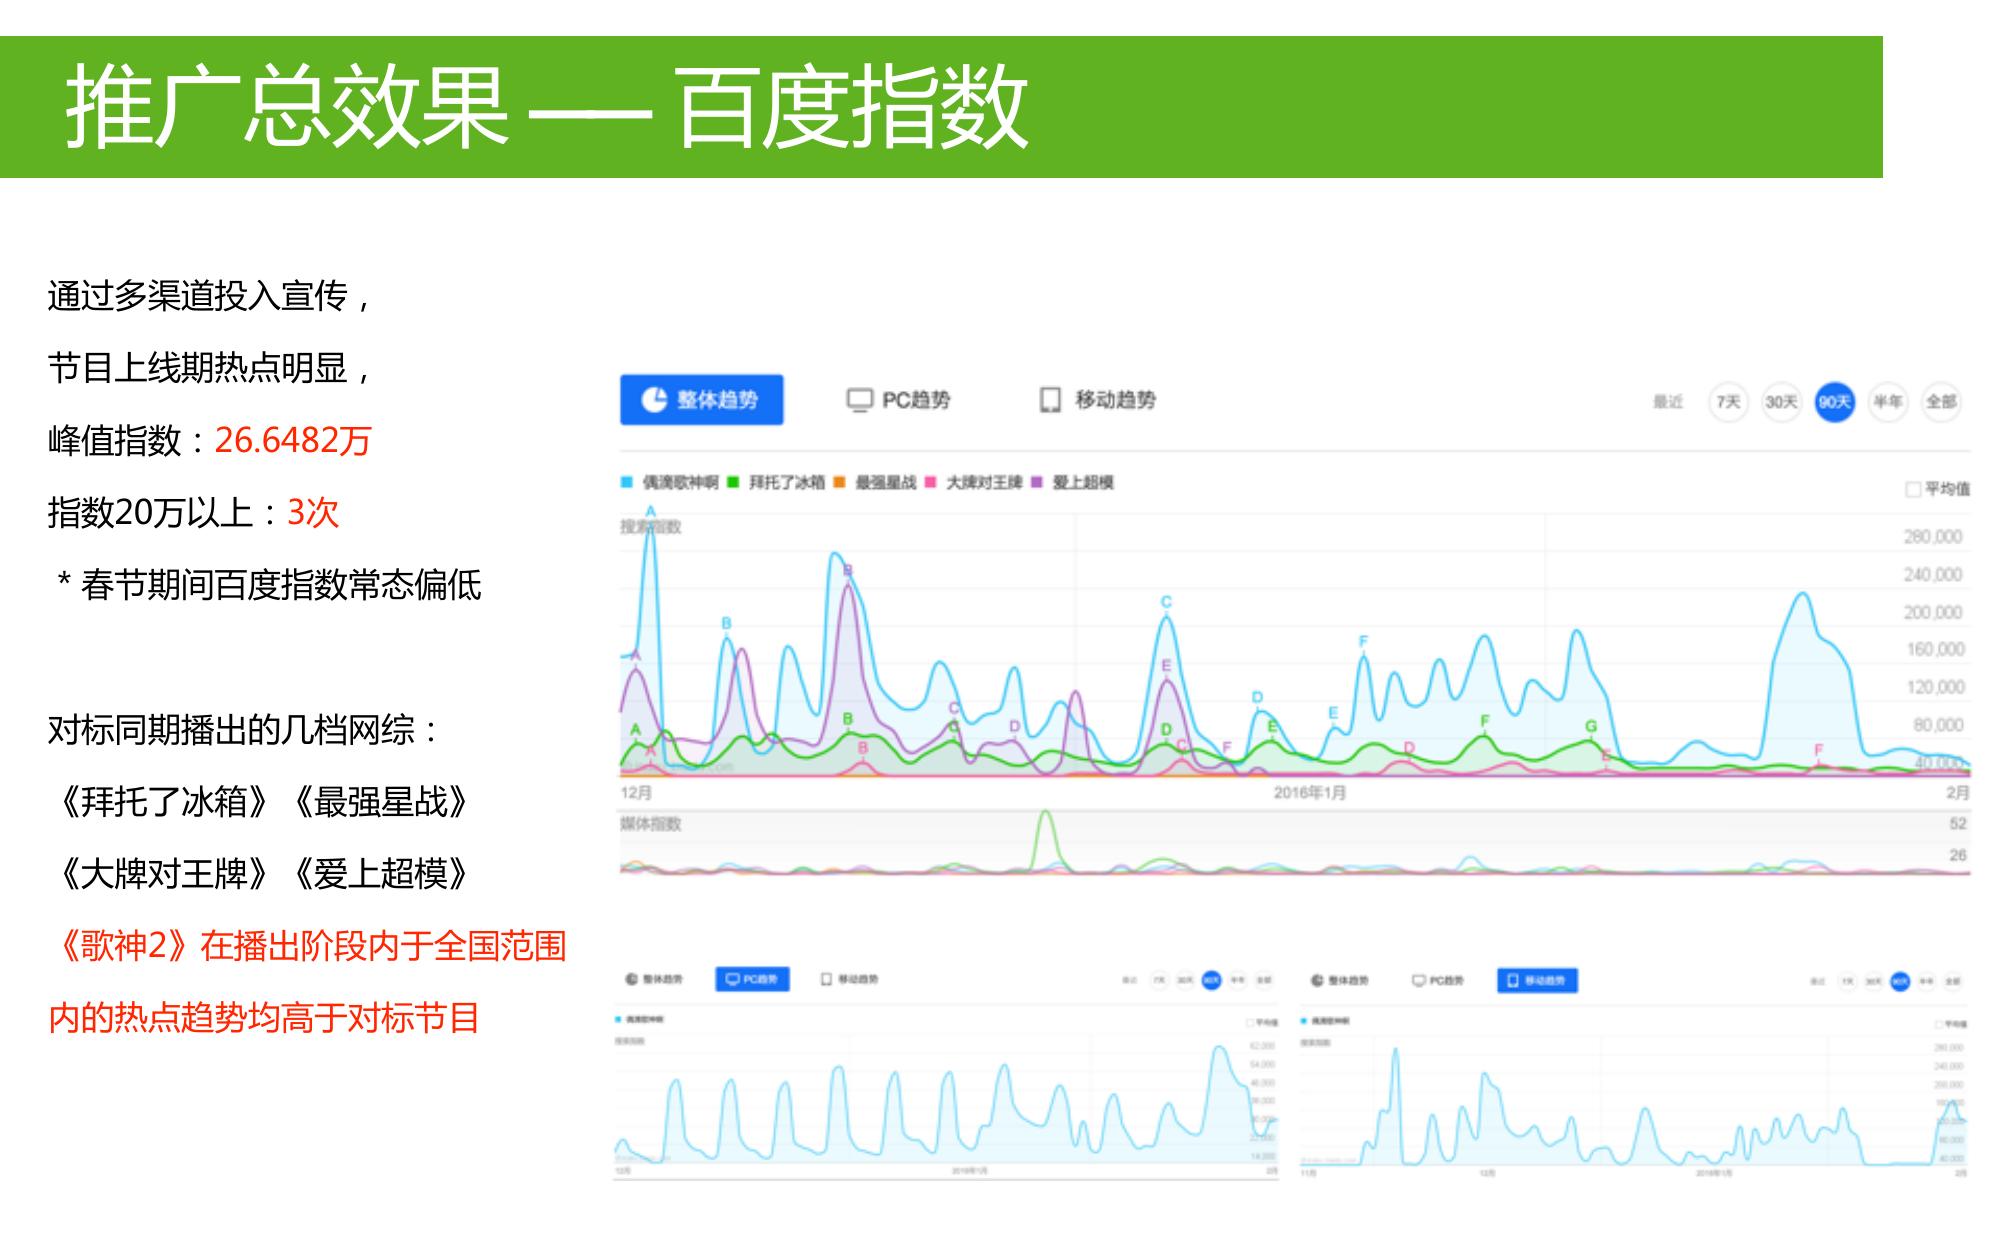Click the 2016年1月 axis label in main chart
The height and width of the screenshot is (1250, 2000).
[1310, 793]
